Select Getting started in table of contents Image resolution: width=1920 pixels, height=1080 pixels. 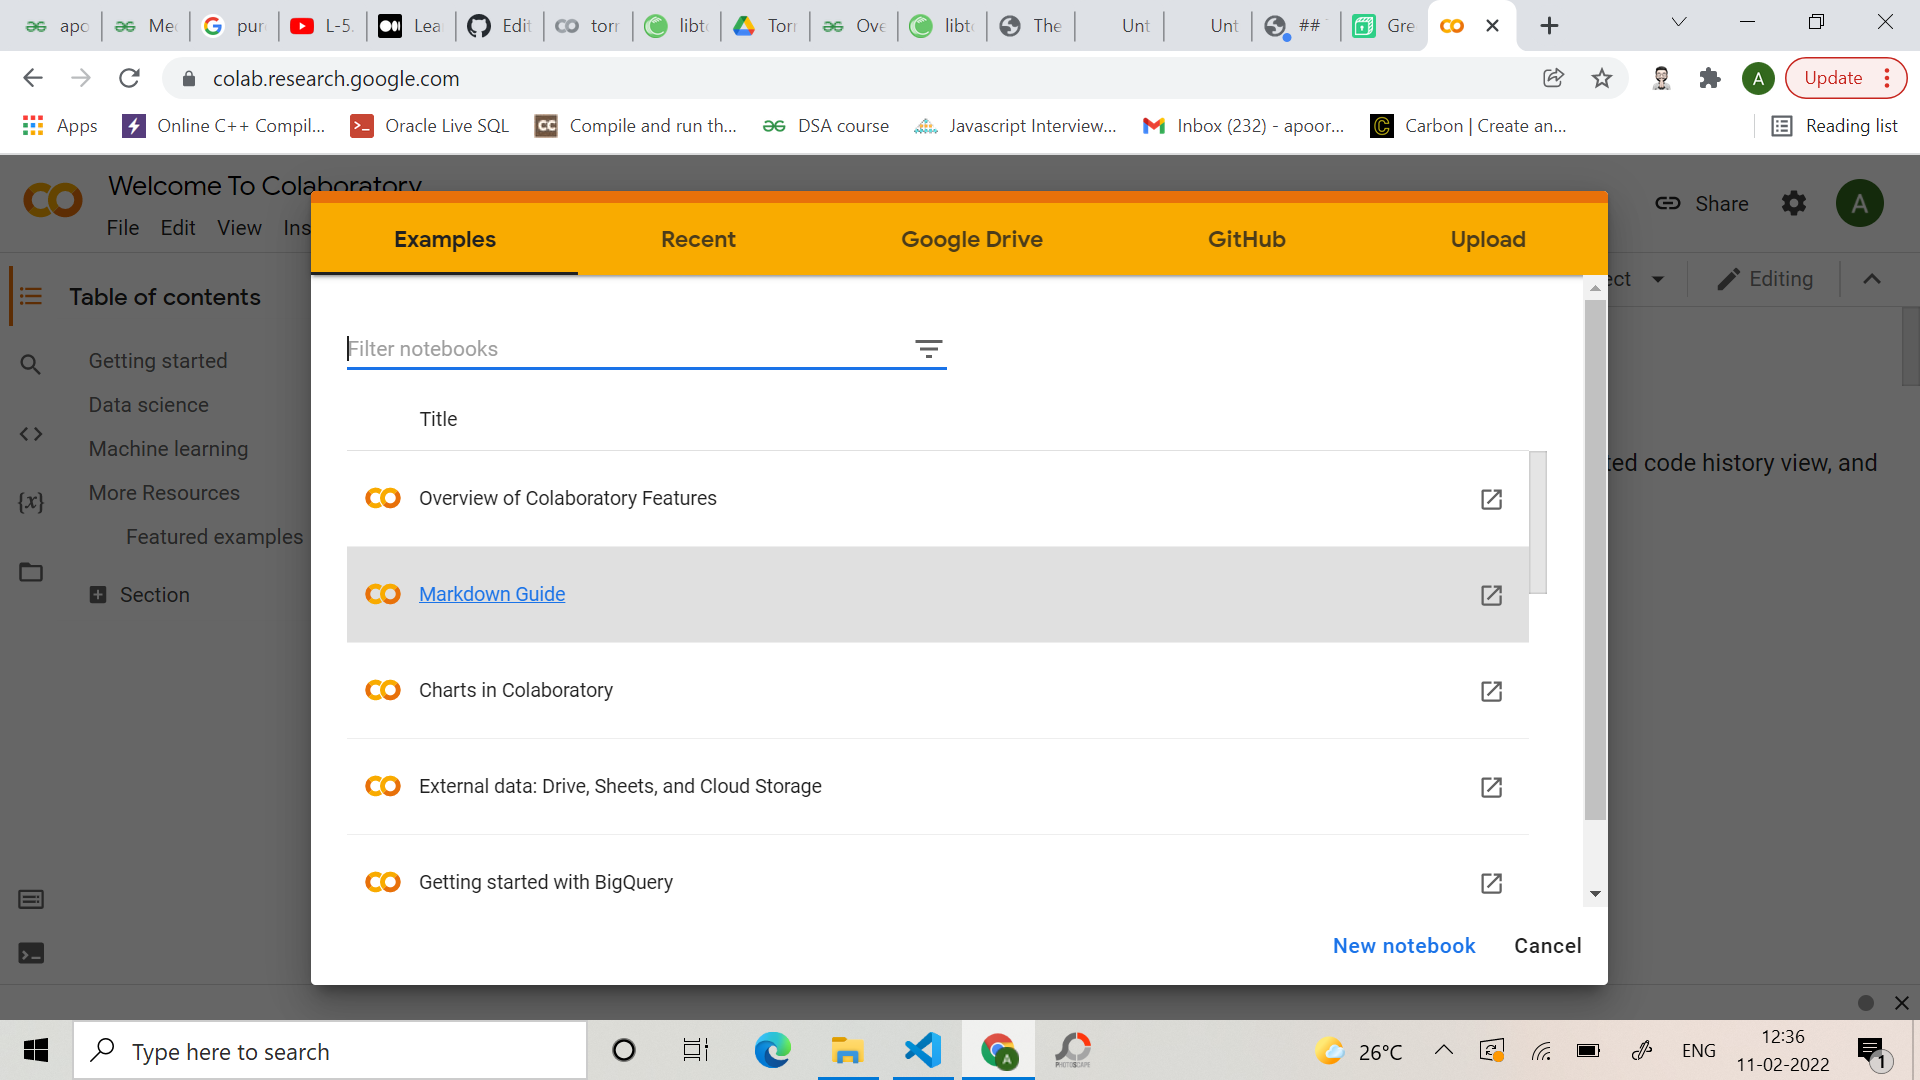pos(158,361)
